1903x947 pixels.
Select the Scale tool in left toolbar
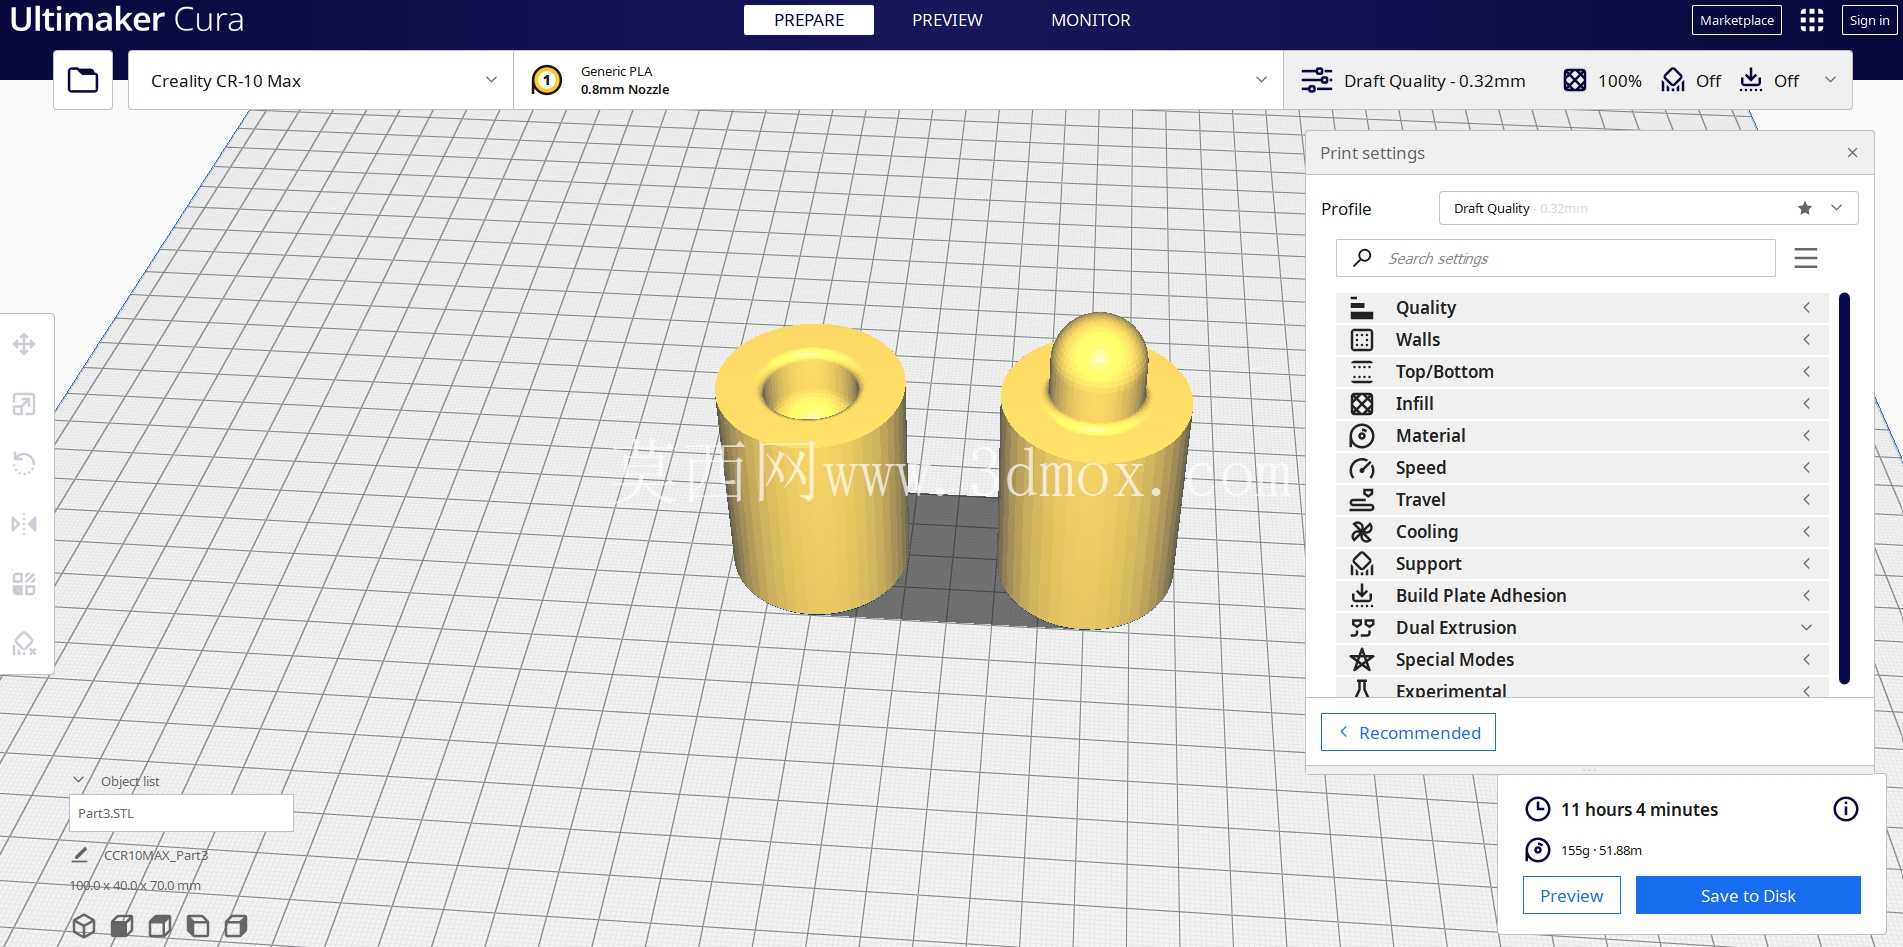point(24,404)
